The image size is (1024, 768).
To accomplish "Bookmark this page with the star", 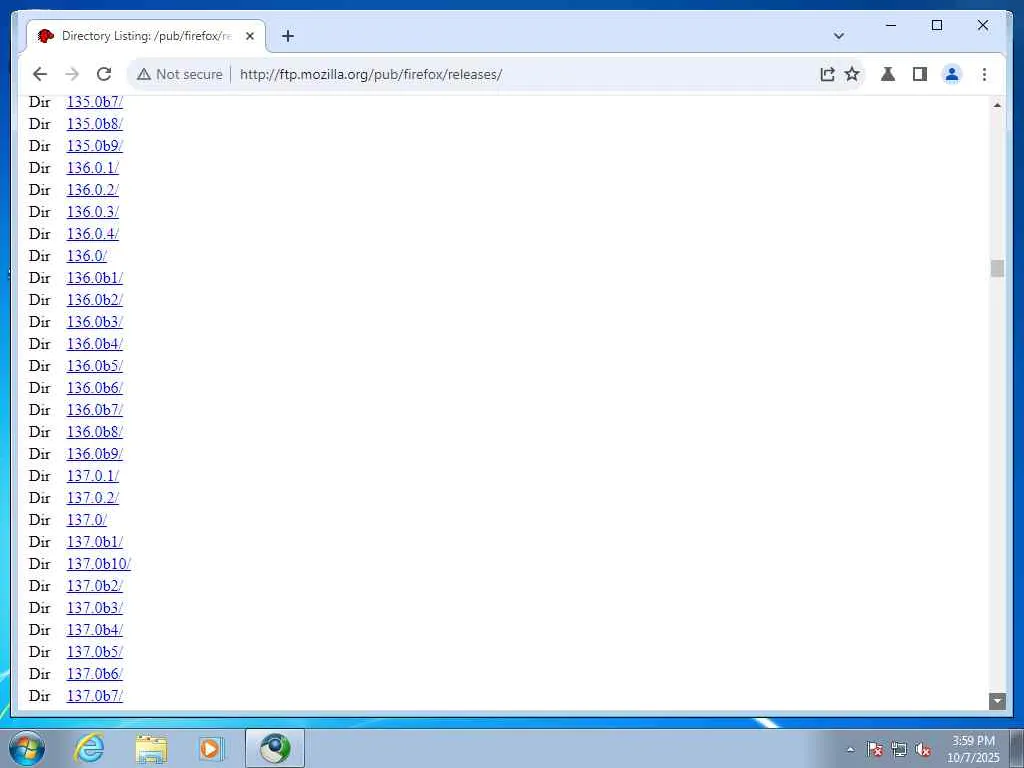I will click(x=852, y=74).
